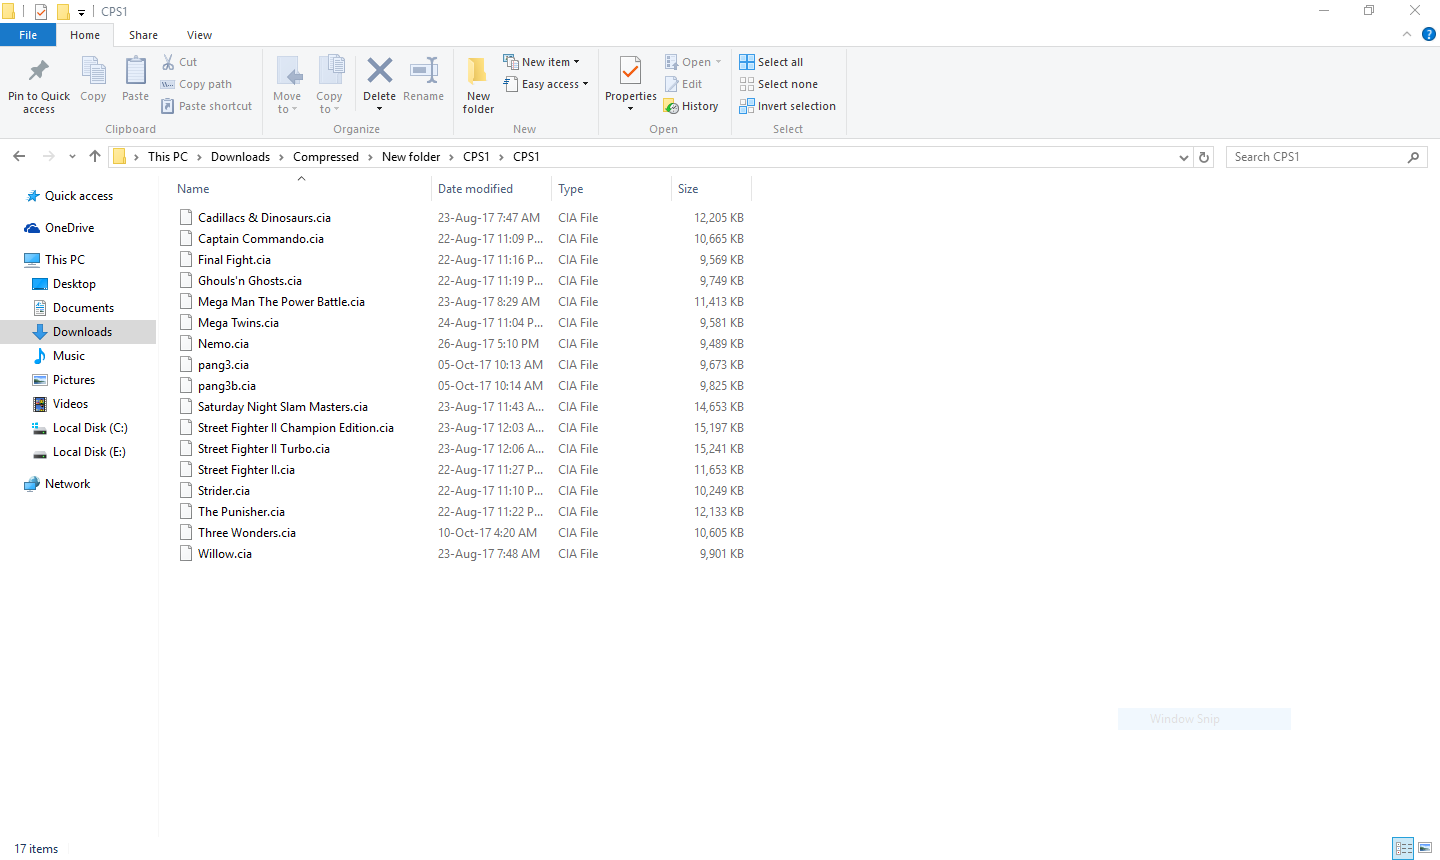Click the Forward navigation arrow

pos(48,156)
